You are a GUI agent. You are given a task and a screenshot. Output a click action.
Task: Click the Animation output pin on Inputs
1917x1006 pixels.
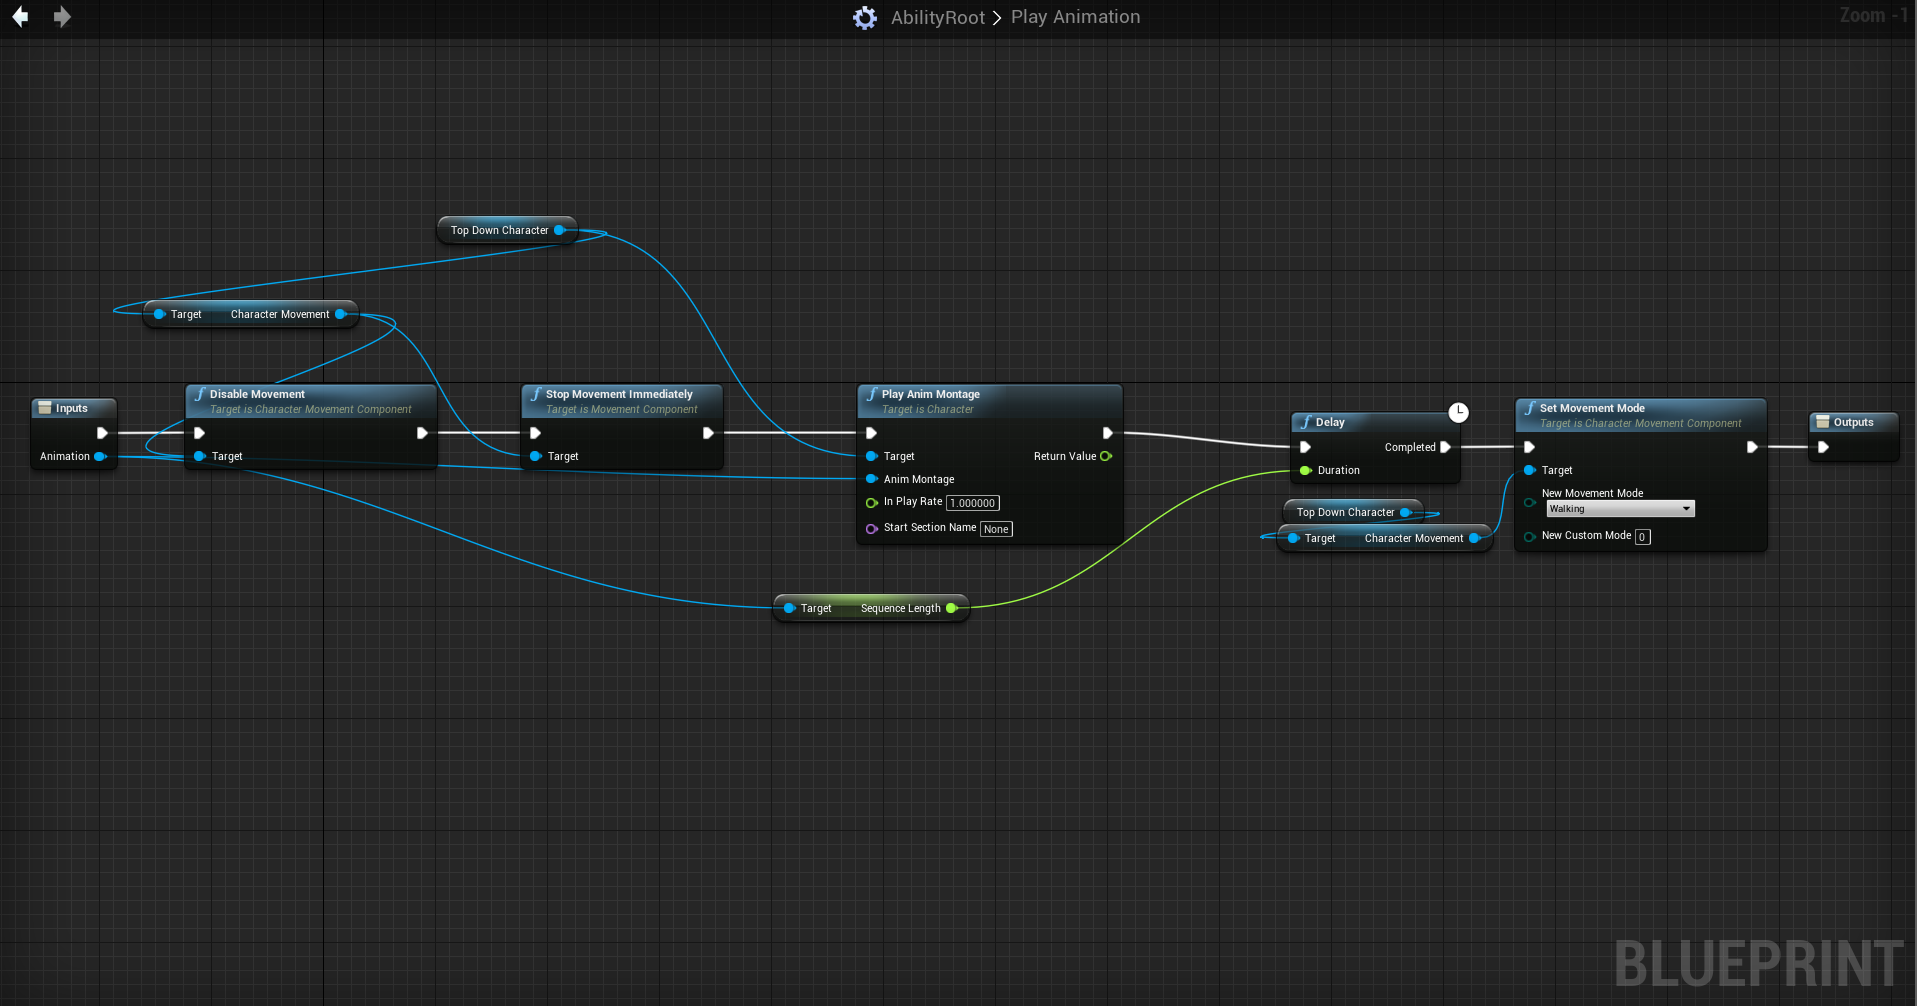pos(100,456)
